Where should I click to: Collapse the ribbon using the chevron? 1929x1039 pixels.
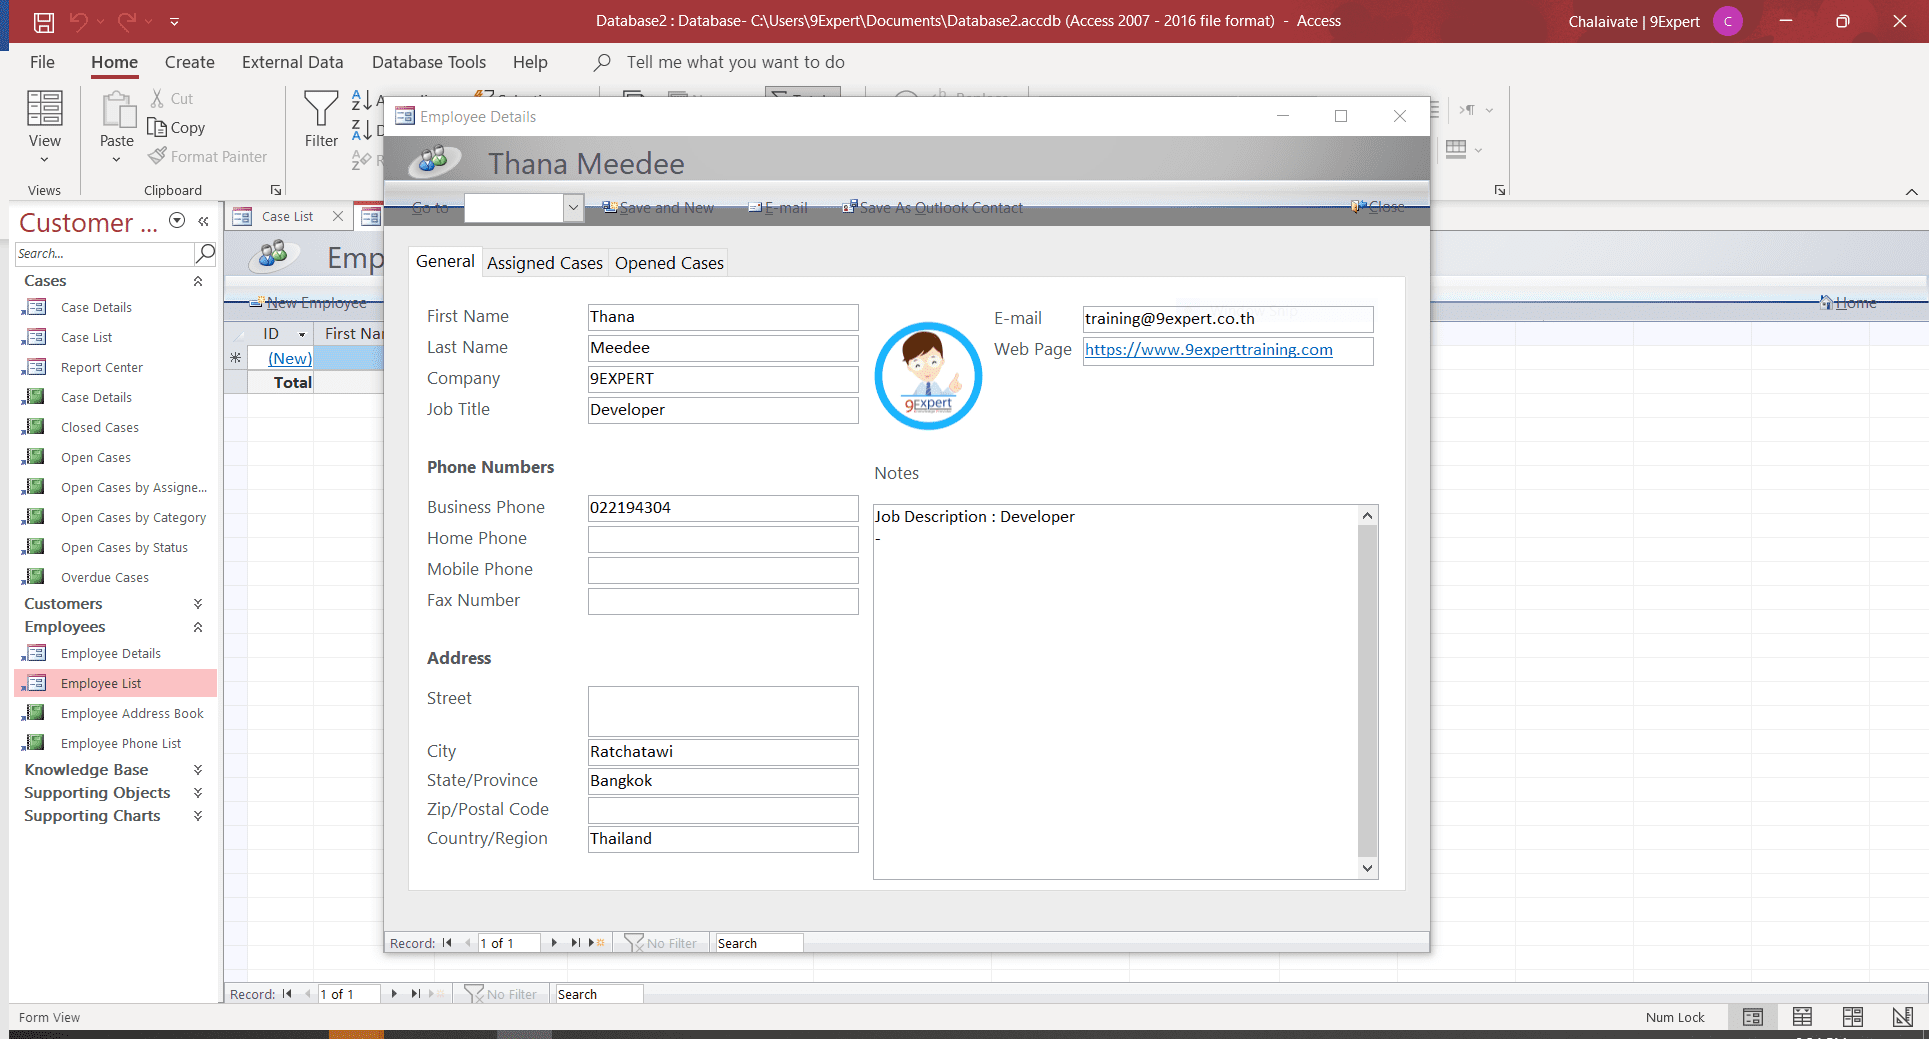tap(1912, 190)
